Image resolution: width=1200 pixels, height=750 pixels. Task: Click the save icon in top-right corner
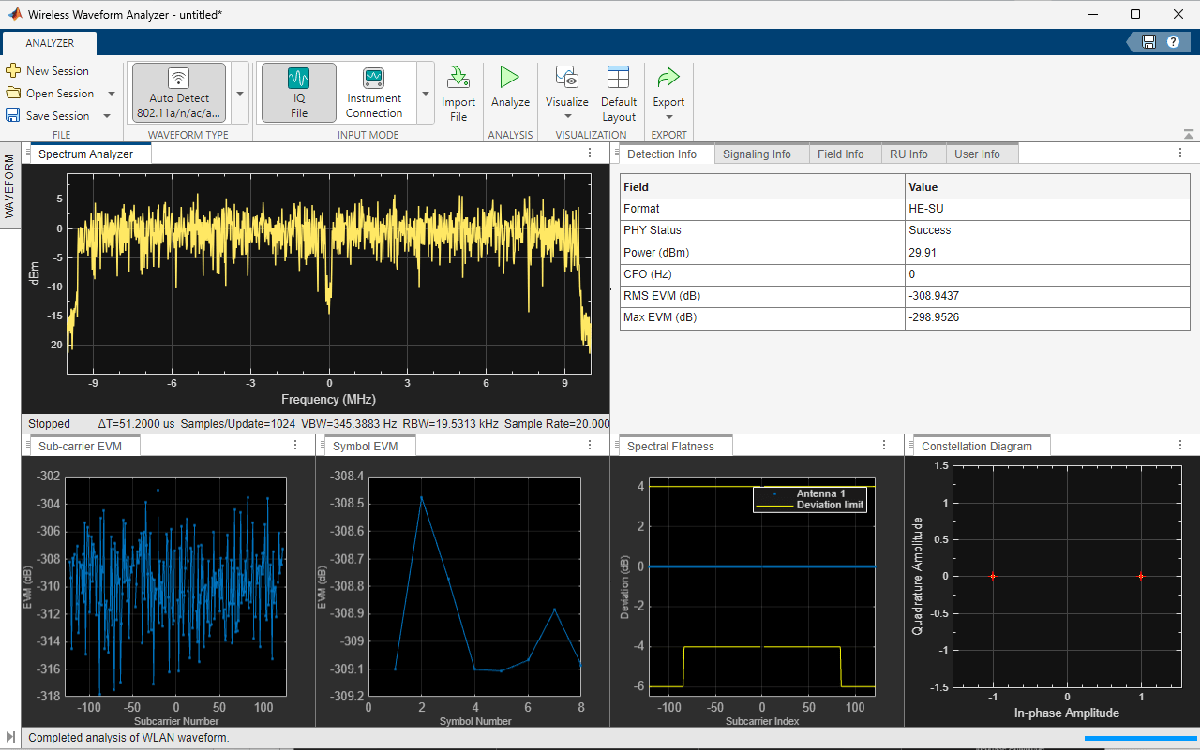tap(1149, 42)
